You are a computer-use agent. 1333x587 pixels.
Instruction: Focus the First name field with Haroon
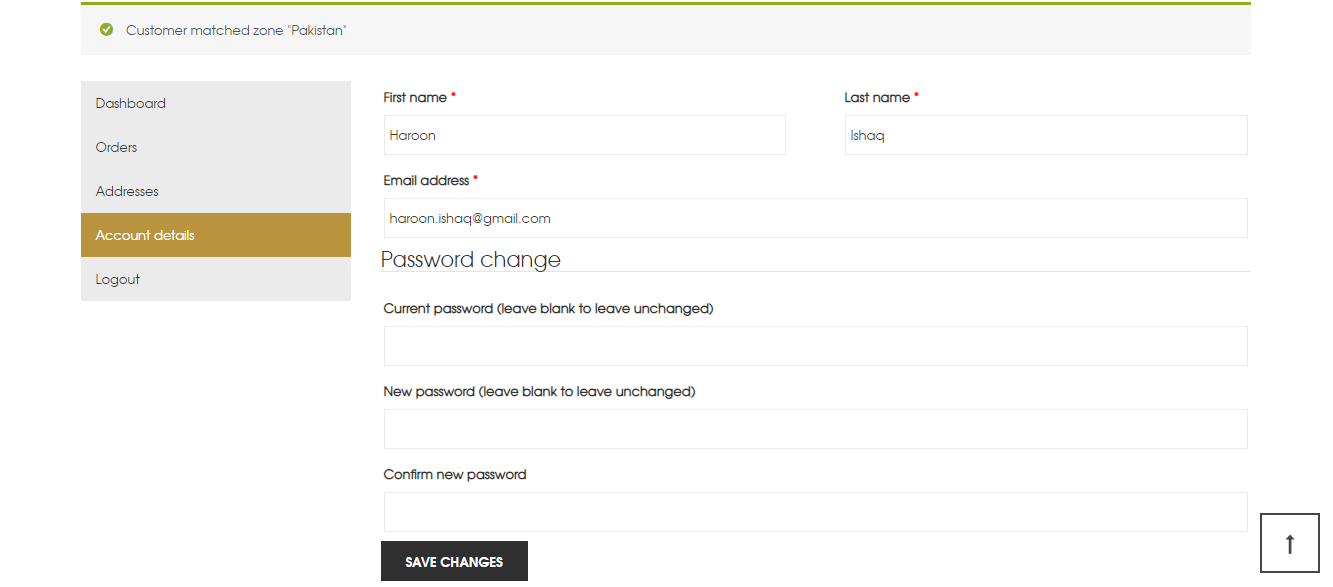coord(584,135)
